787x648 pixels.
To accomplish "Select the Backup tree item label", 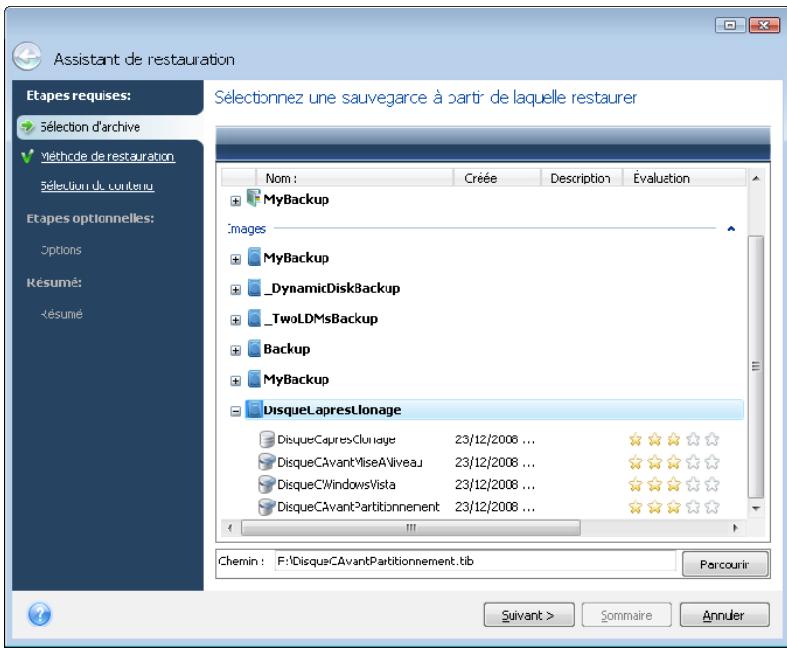I will click(287, 349).
